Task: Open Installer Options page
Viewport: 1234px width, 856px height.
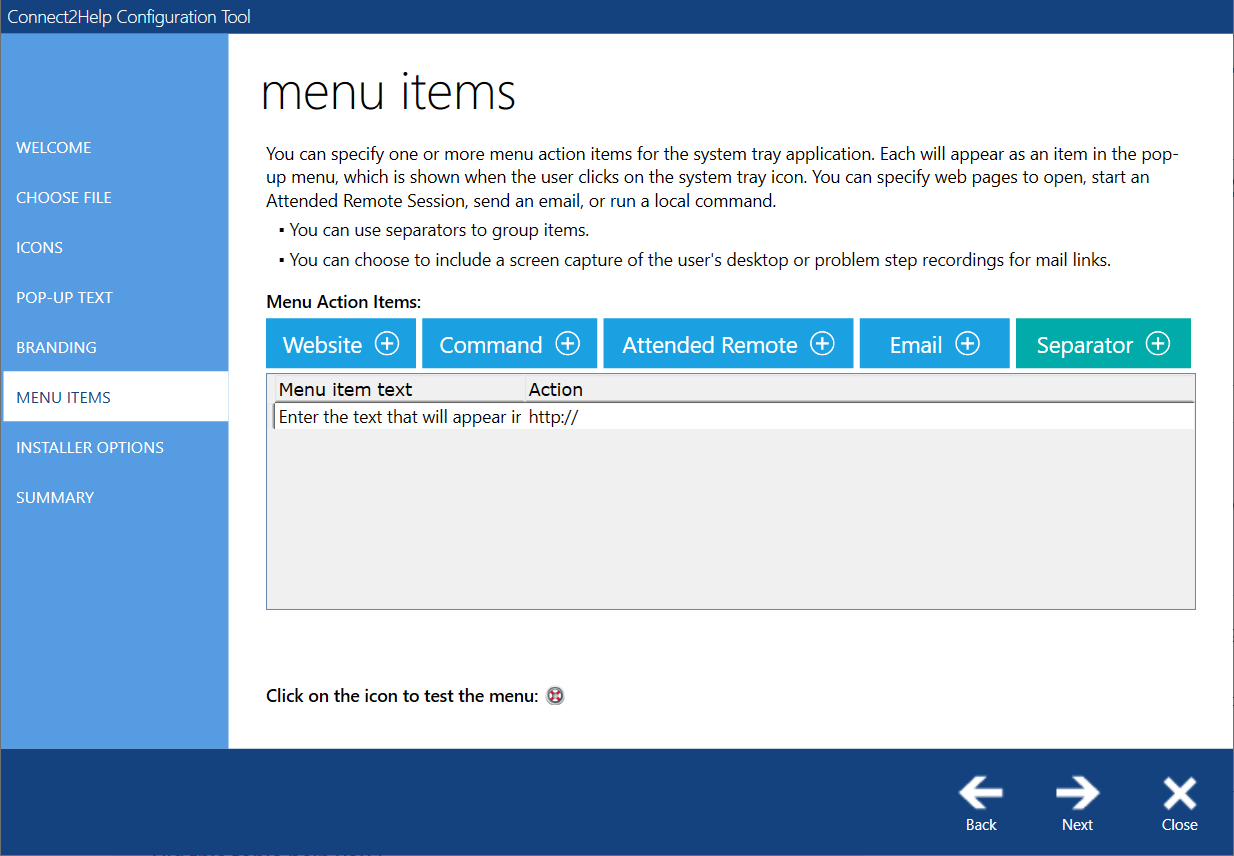Action: tap(90, 447)
